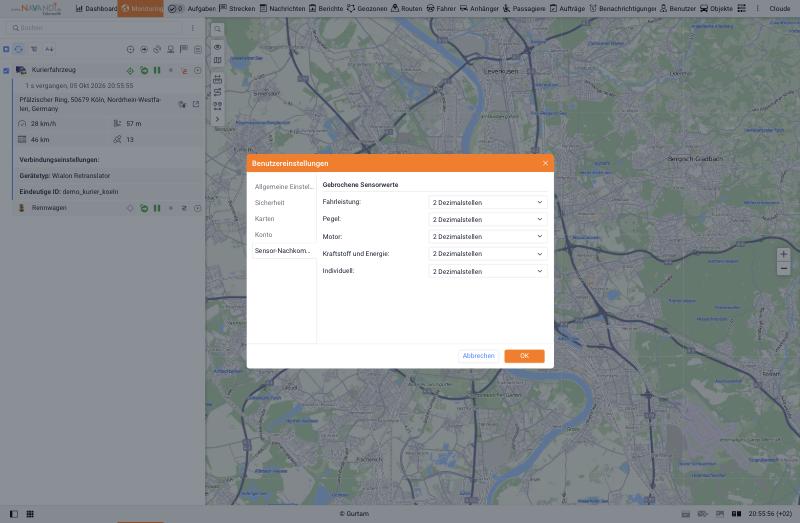800x523 pixels.
Task: Expand the map toolbar chevron
Action: point(217,119)
